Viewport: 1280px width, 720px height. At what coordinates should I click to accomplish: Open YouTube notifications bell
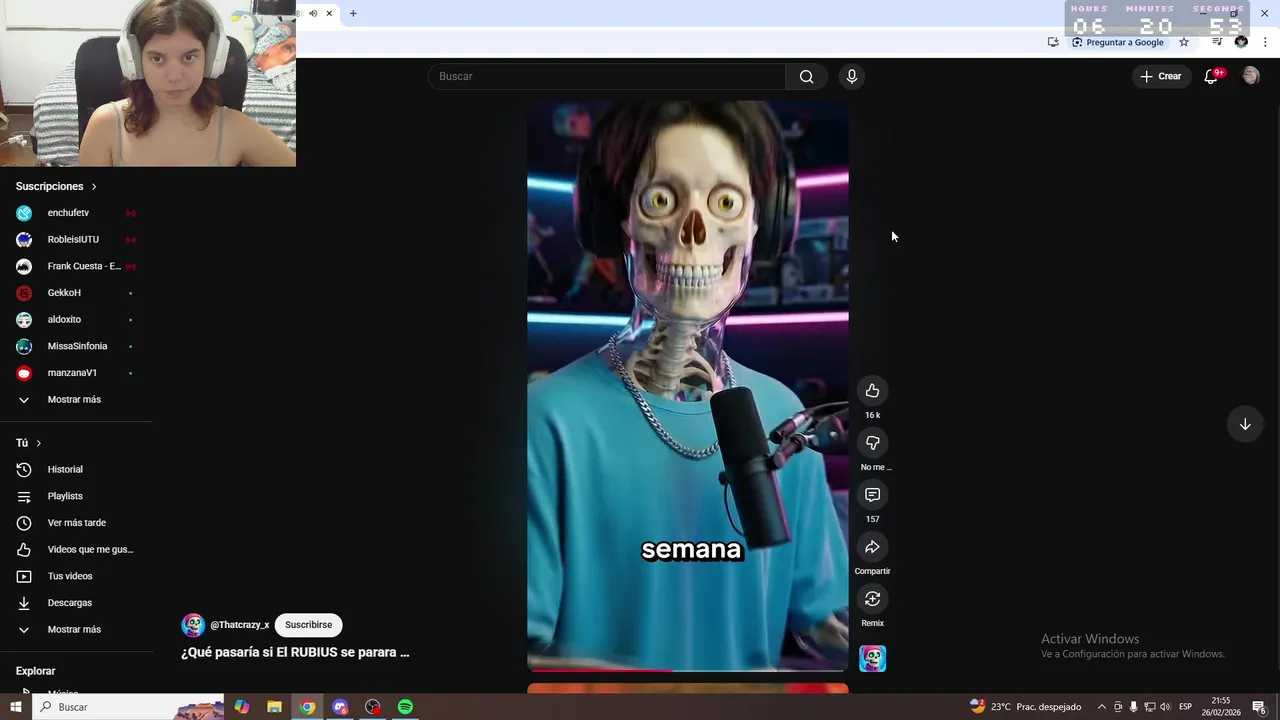click(1211, 76)
